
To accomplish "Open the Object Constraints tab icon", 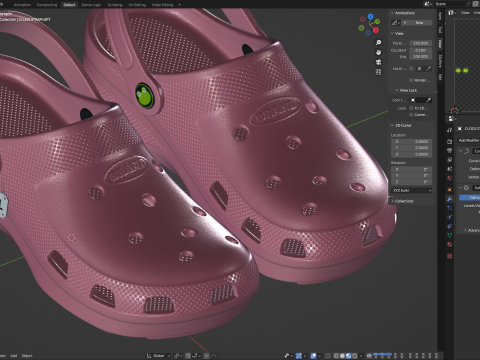I will (x=449, y=226).
